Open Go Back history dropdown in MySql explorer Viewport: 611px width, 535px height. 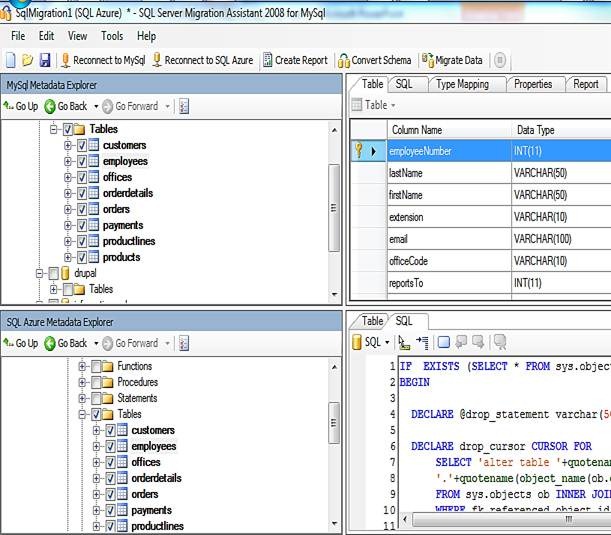point(96,106)
